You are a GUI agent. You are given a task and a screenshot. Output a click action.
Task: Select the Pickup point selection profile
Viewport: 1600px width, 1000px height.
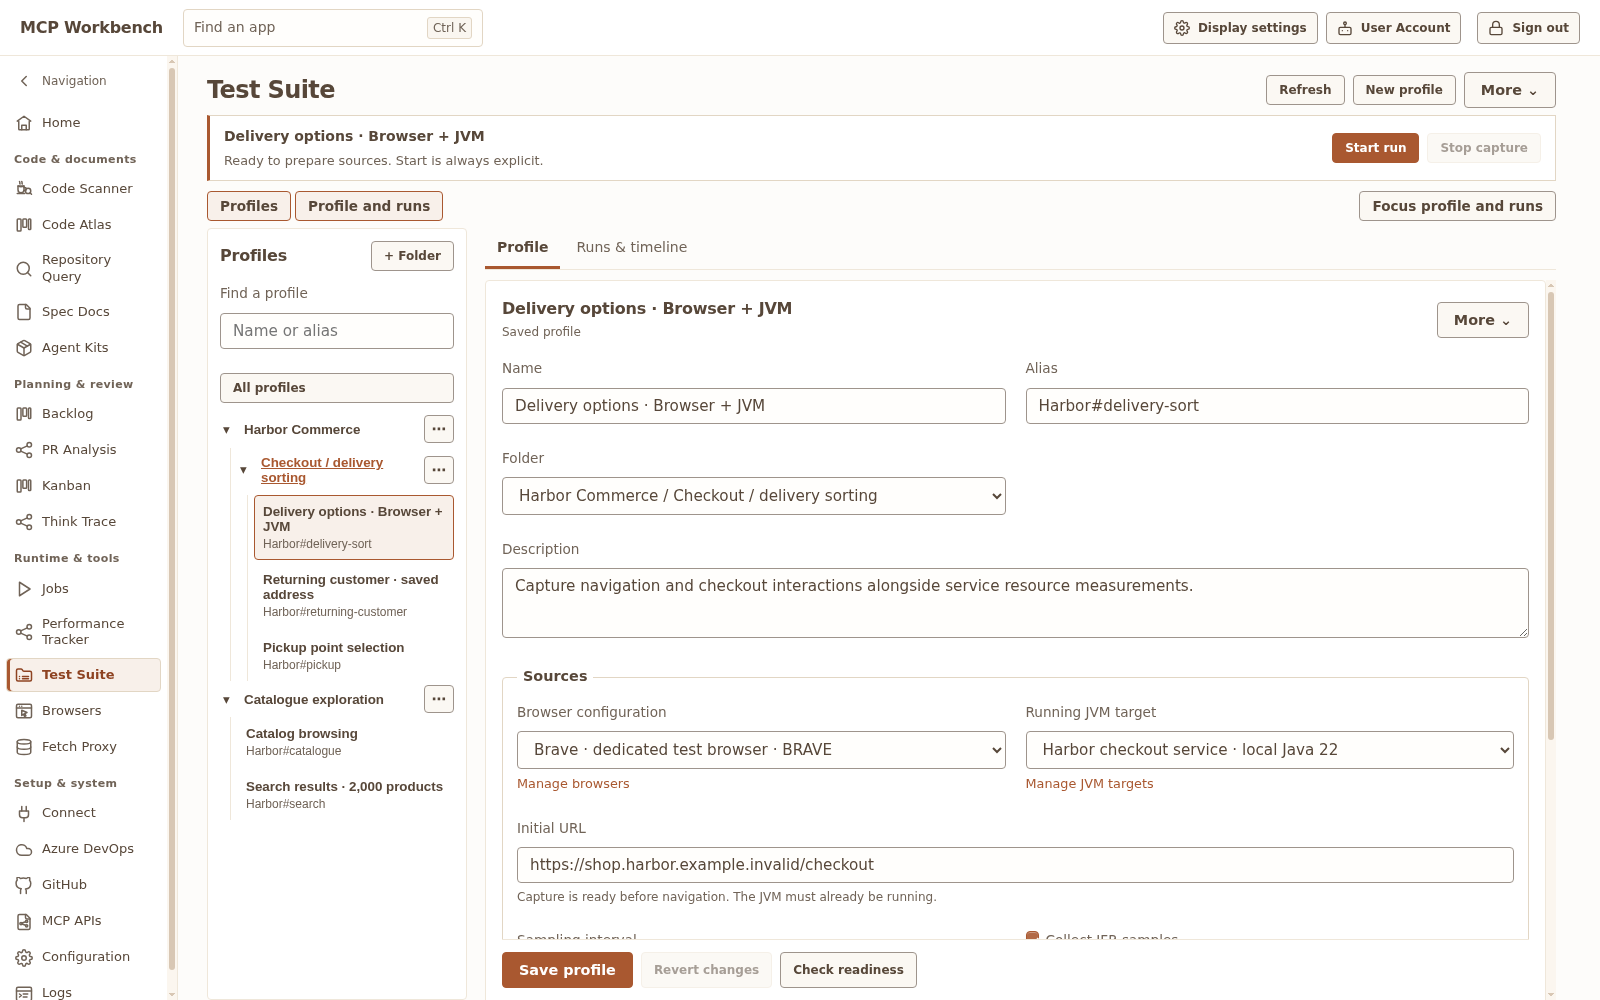(x=354, y=656)
